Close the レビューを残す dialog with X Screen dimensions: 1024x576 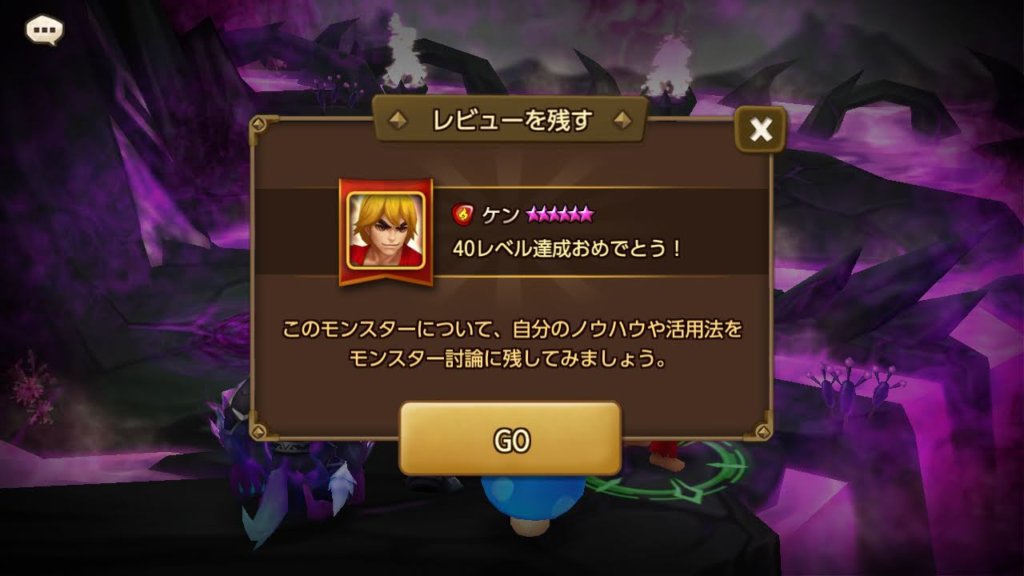tap(760, 129)
